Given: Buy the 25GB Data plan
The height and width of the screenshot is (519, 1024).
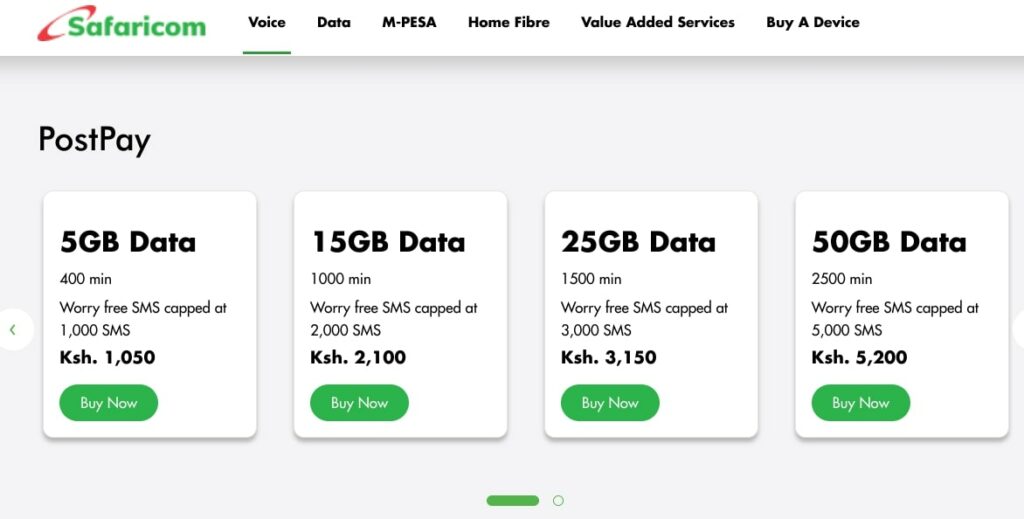Looking at the screenshot, I should [610, 403].
